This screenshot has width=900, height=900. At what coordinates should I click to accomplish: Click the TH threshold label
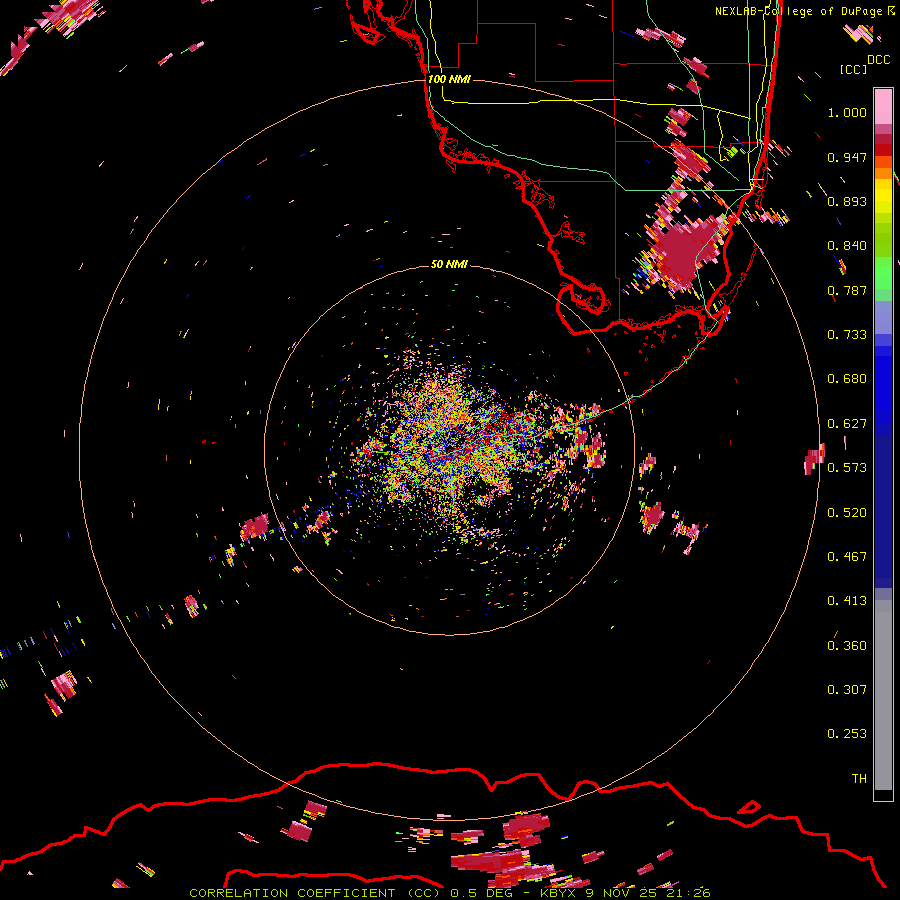(x=859, y=779)
